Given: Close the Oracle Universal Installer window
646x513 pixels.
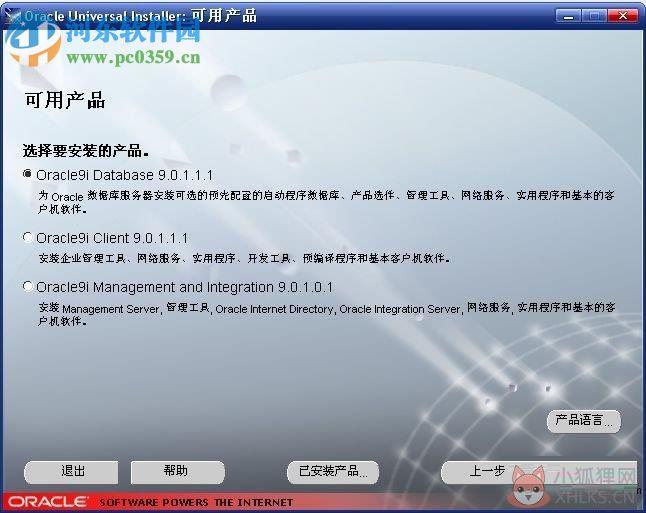Looking at the screenshot, I should coord(623,16).
